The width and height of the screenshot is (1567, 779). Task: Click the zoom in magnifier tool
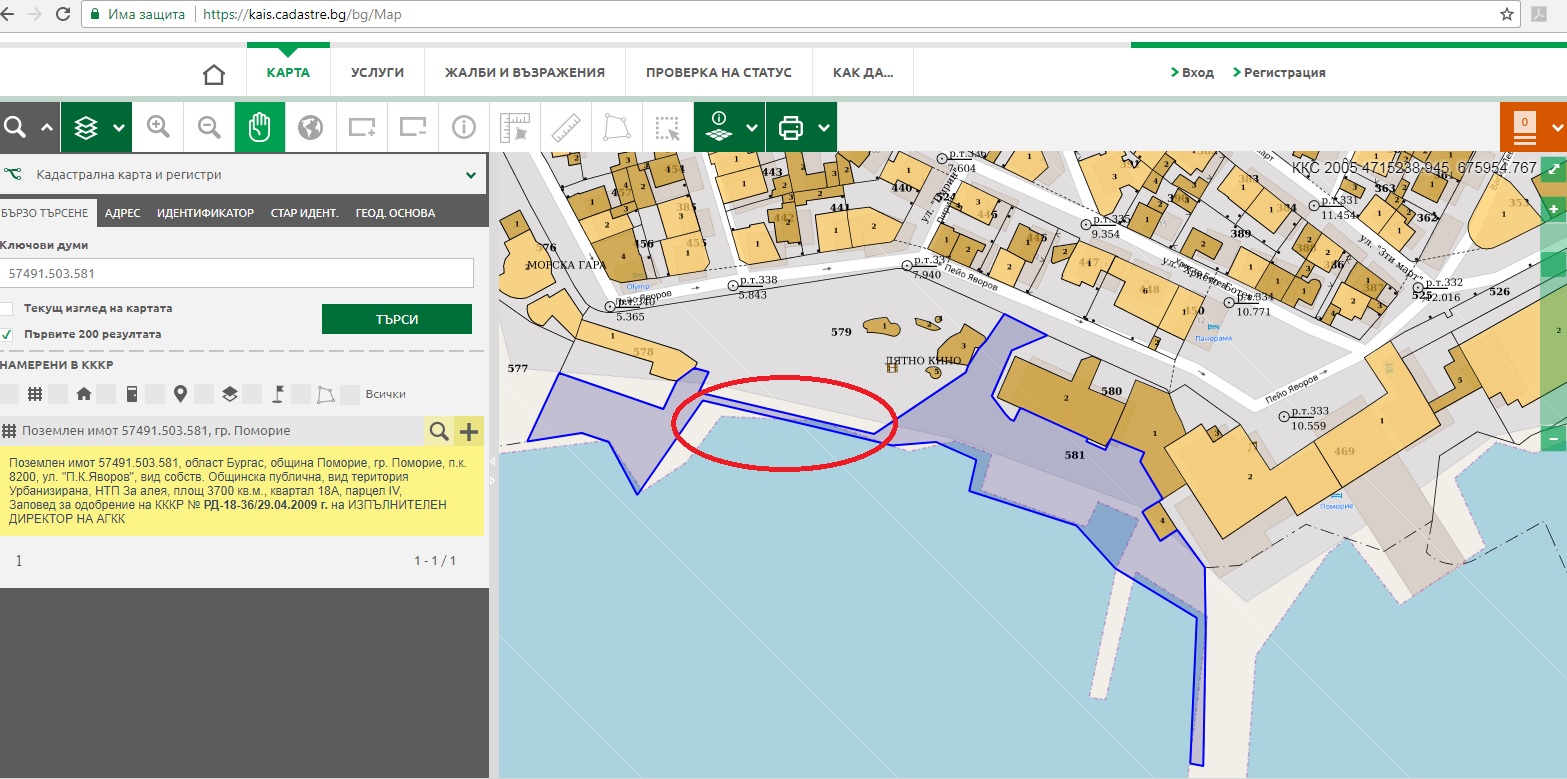click(x=158, y=127)
